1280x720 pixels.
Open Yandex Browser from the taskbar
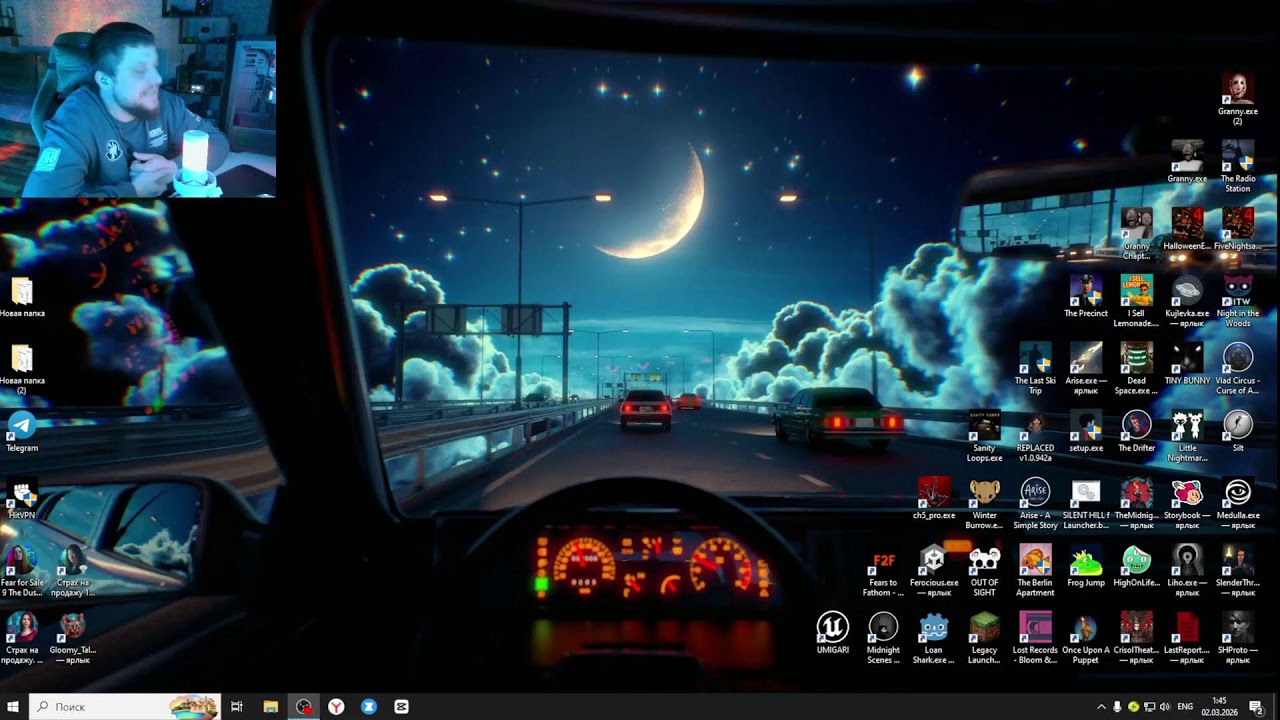(x=336, y=707)
